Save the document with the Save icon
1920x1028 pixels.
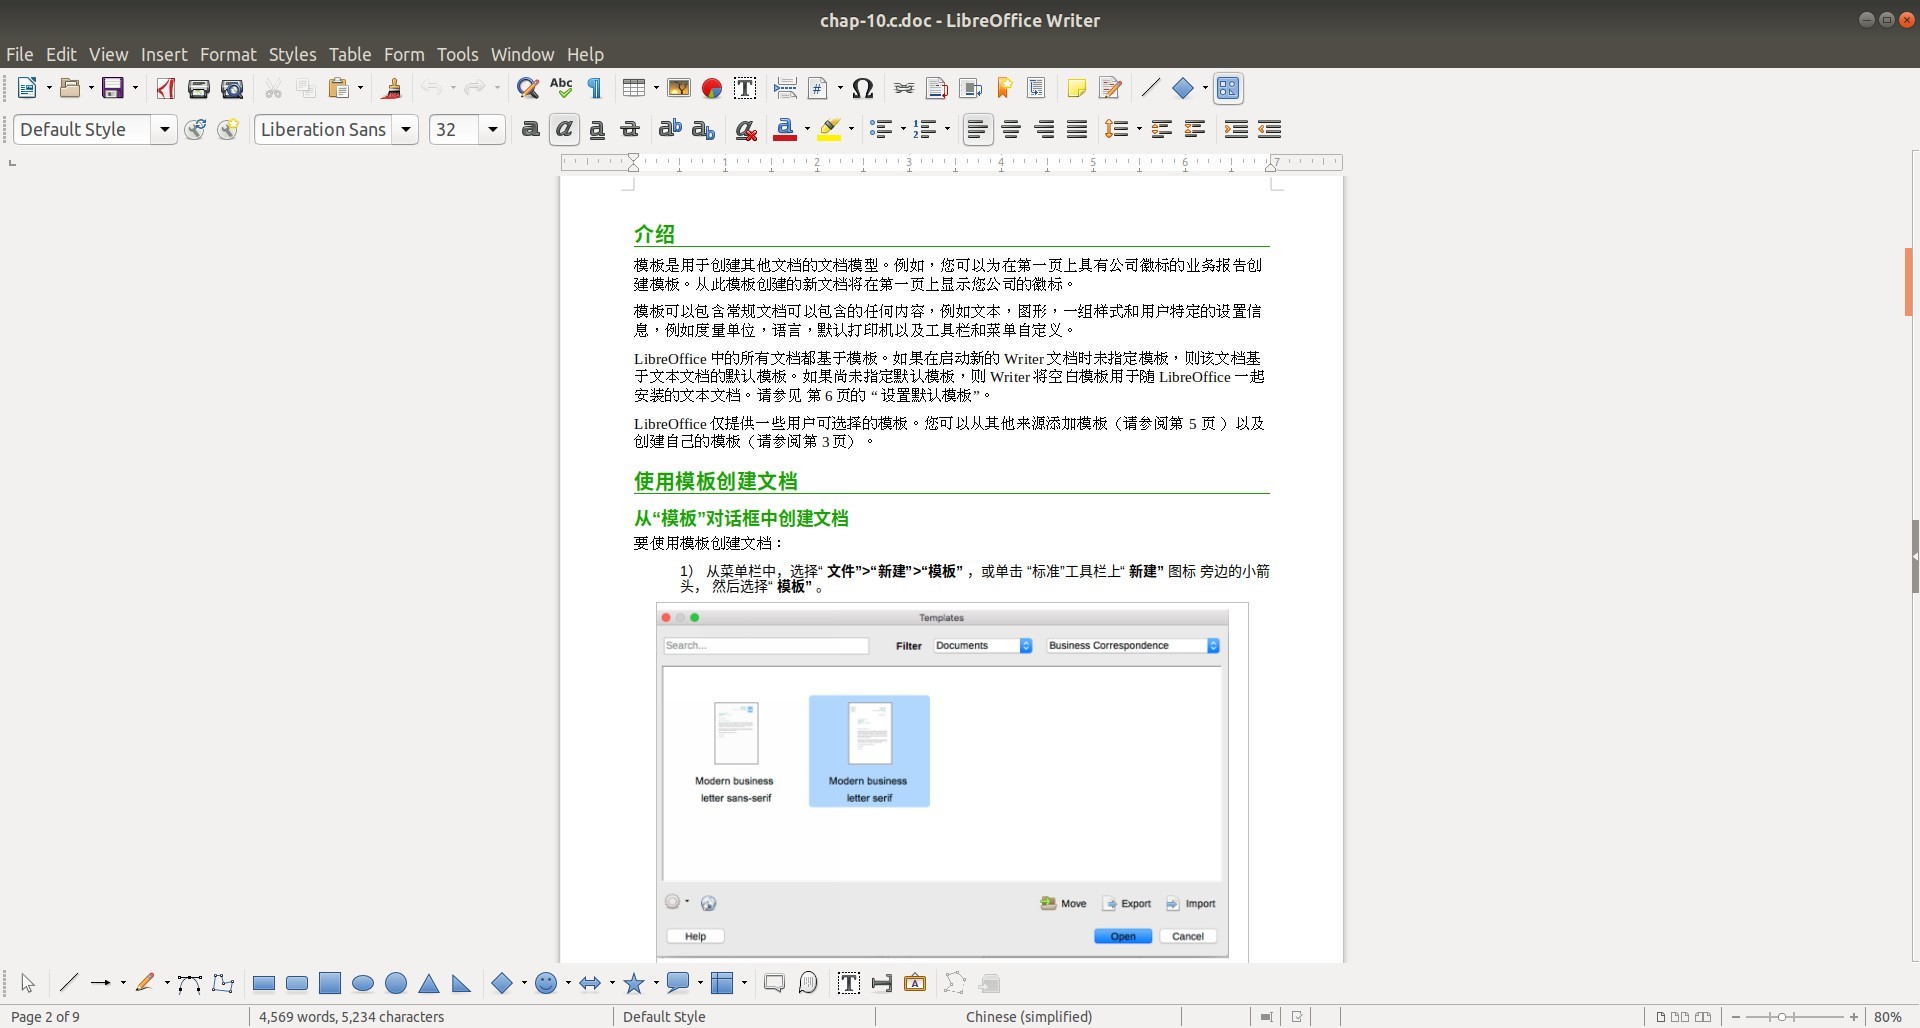click(x=113, y=89)
